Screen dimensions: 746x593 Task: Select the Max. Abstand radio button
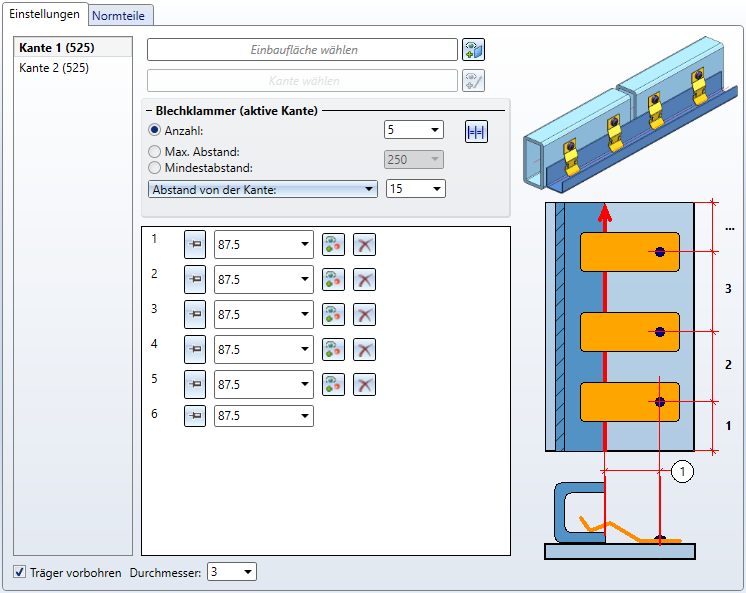coord(154,152)
